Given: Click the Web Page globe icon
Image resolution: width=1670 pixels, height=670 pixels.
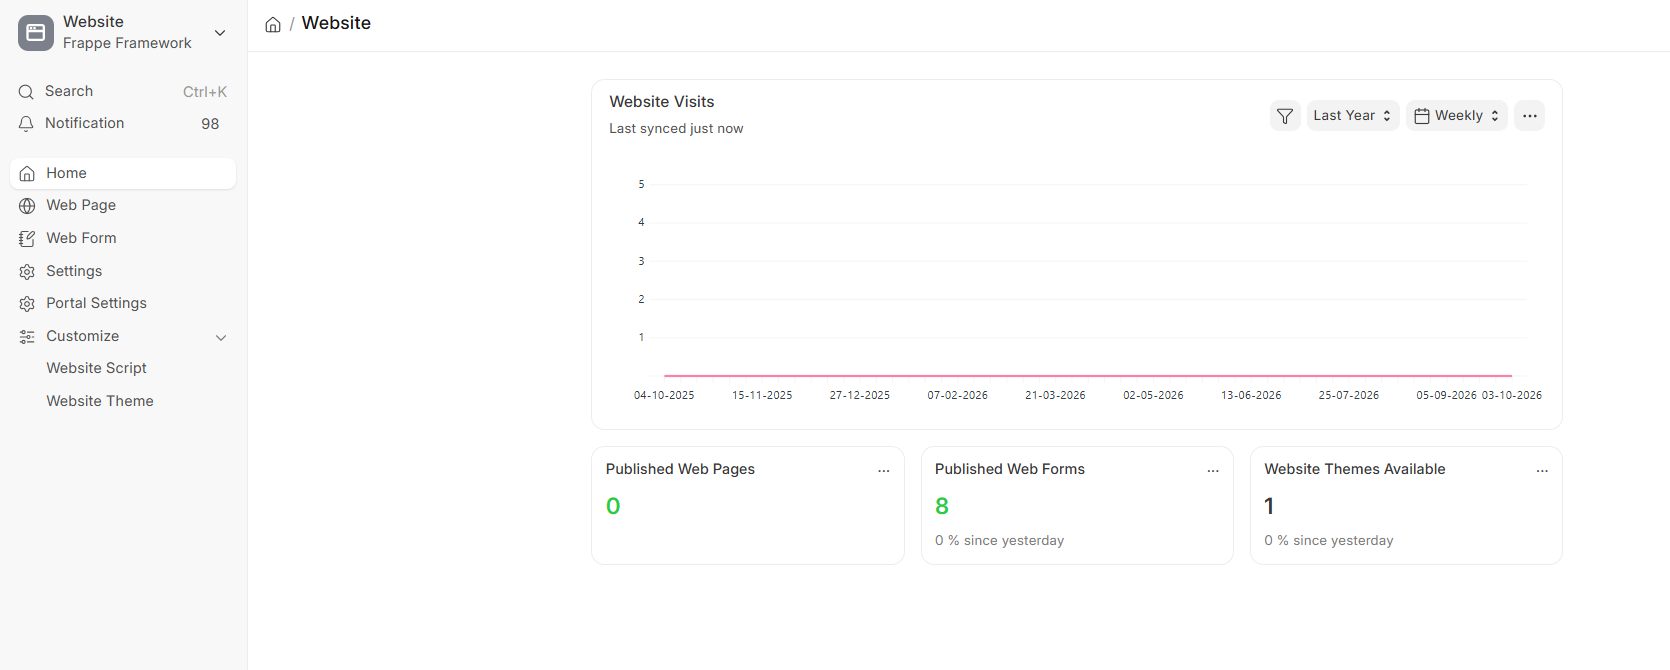Looking at the screenshot, I should [27, 206].
